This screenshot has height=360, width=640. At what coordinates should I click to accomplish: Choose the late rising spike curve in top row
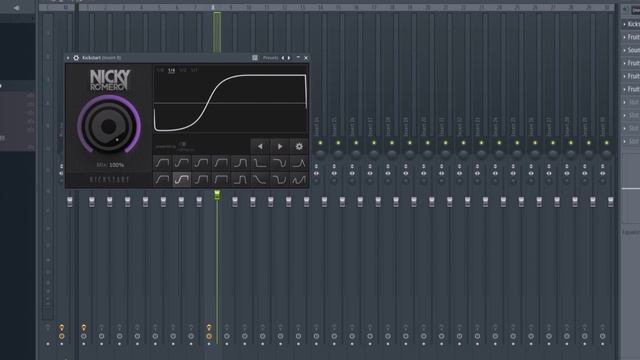click(x=299, y=163)
